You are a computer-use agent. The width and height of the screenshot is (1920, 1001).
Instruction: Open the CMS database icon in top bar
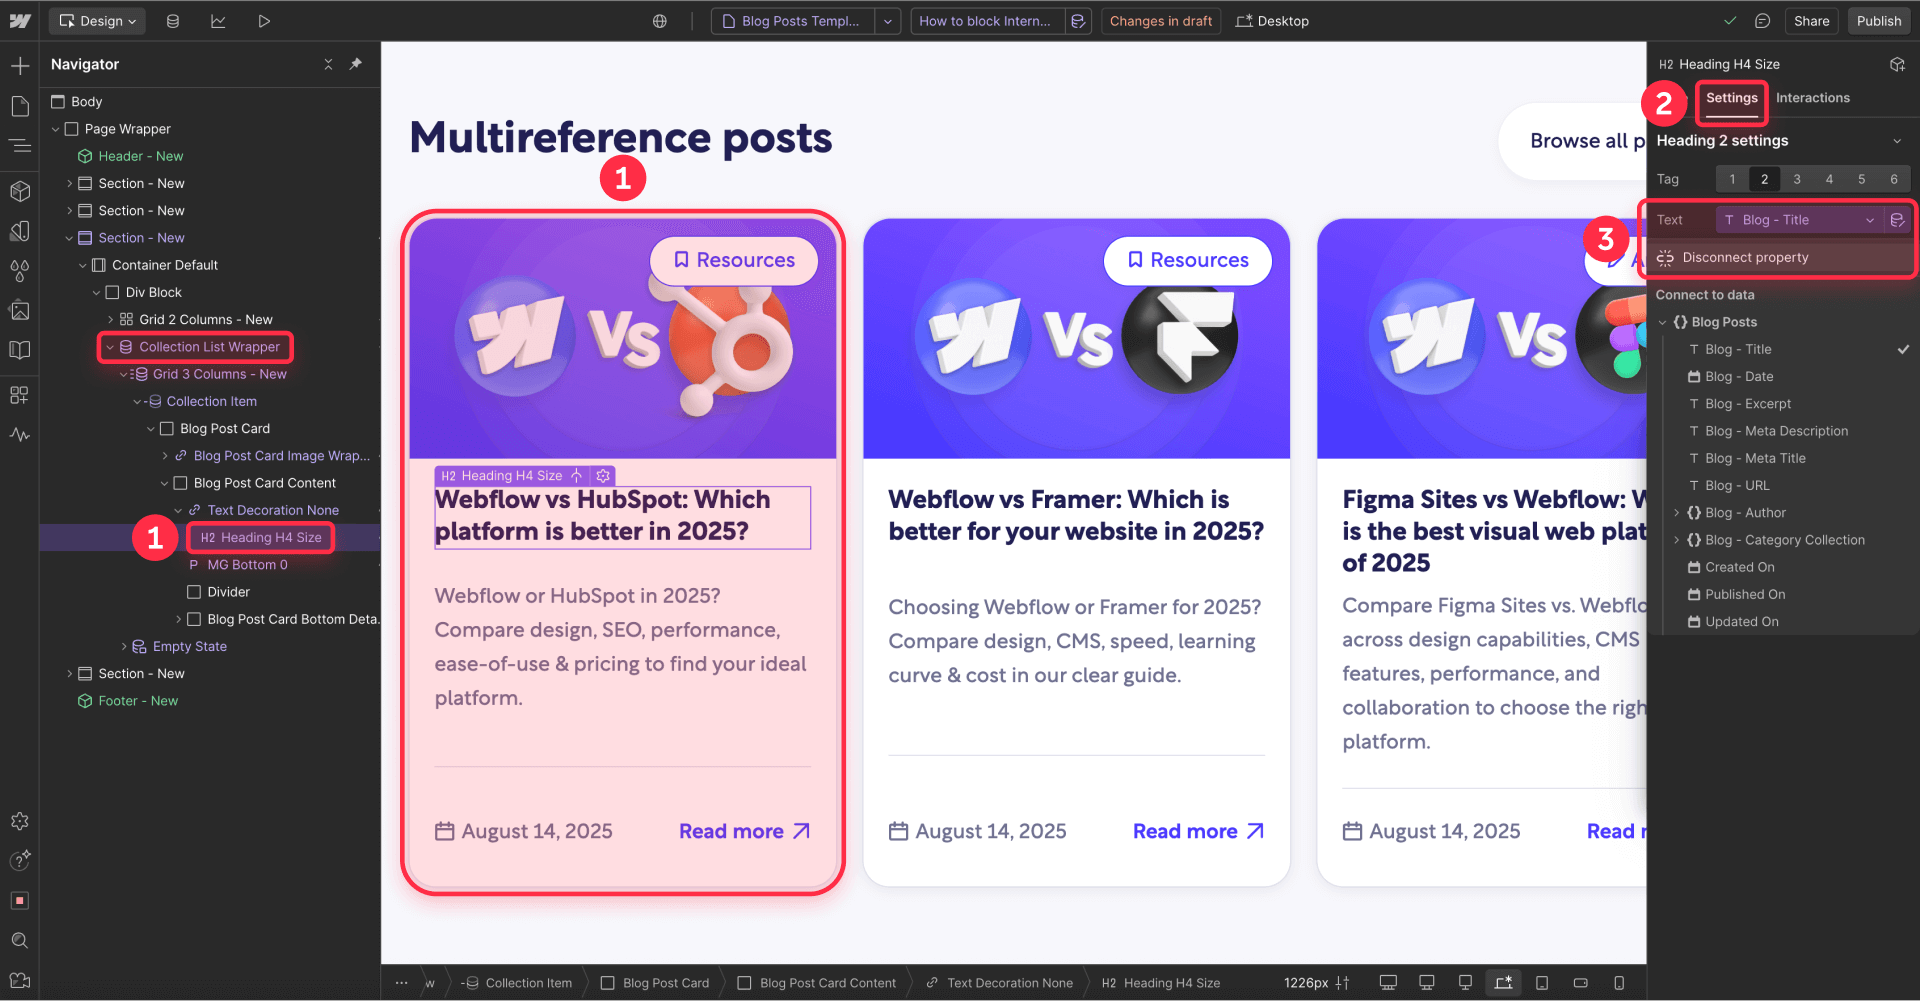173,21
